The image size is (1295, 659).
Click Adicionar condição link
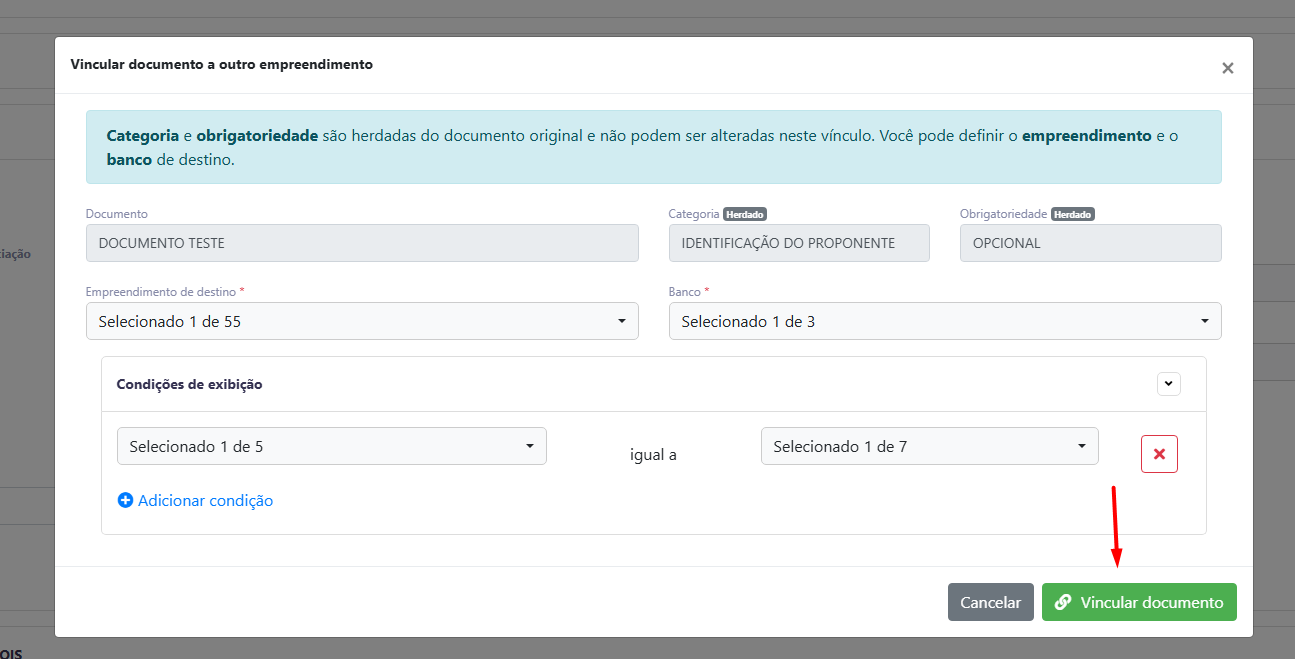205,501
